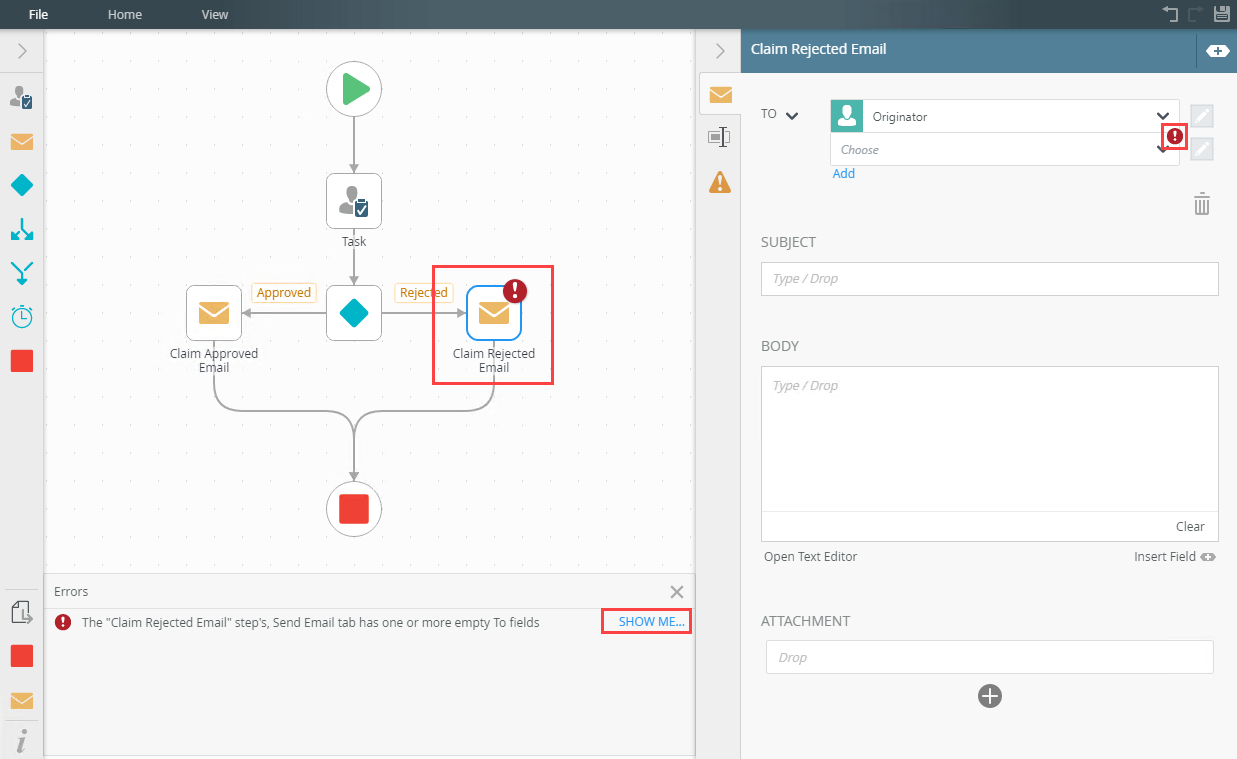Collapse the configuration panel chevron
This screenshot has width=1237, height=759.
(719, 51)
